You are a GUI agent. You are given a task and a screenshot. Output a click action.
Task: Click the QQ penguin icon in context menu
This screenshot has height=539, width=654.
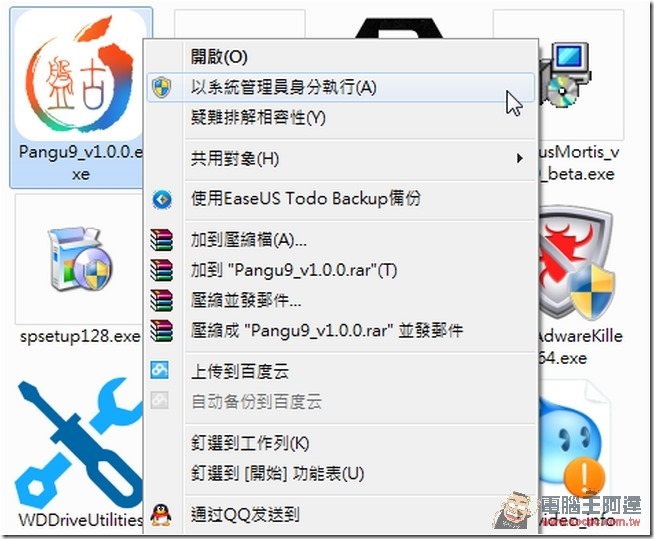pyautogui.click(x=161, y=515)
